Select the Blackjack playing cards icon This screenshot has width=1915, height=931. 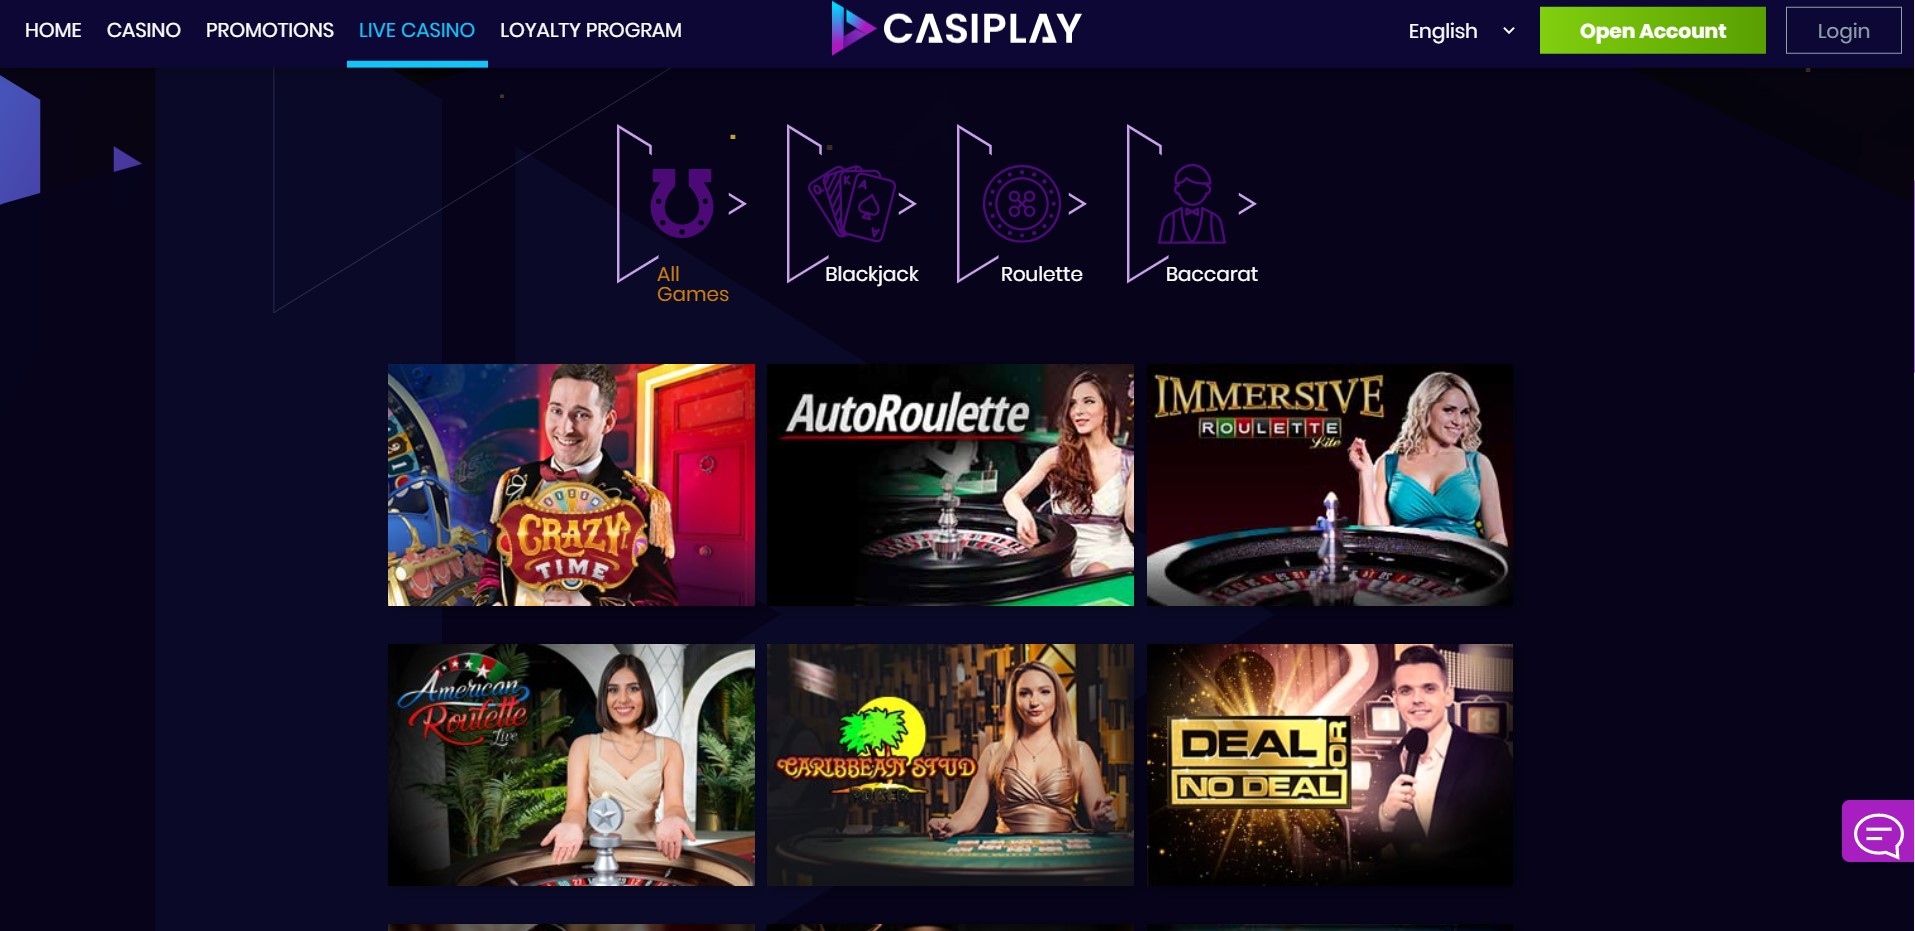(x=851, y=203)
